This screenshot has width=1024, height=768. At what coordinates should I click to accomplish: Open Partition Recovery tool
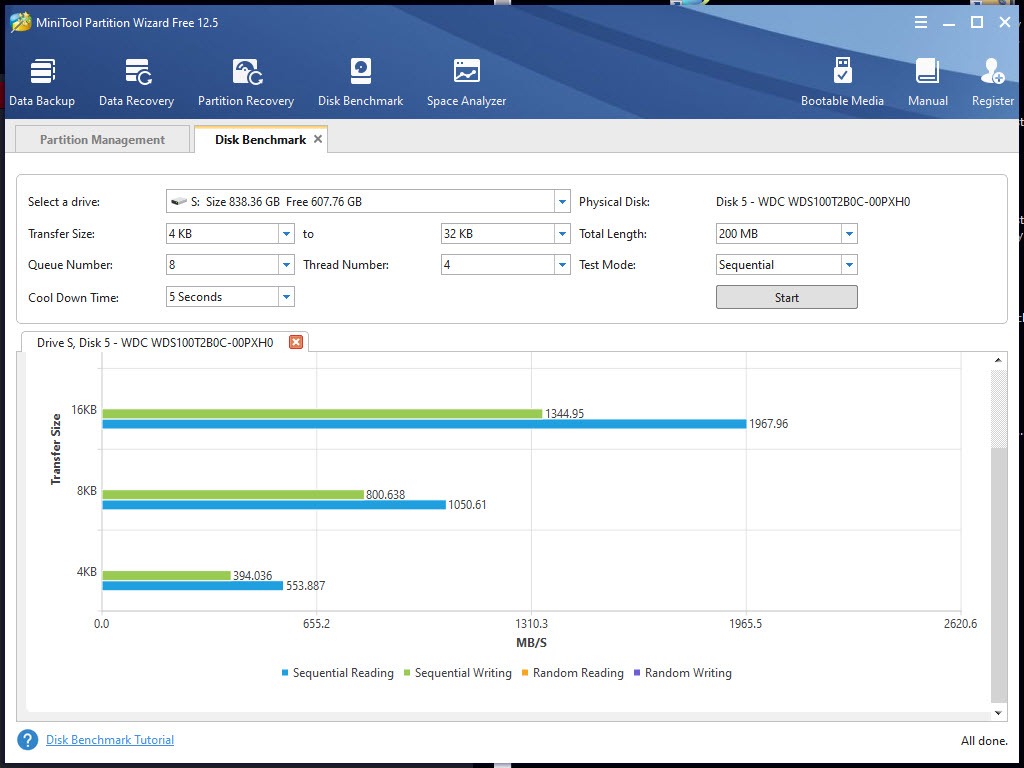[x=246, y=82]
